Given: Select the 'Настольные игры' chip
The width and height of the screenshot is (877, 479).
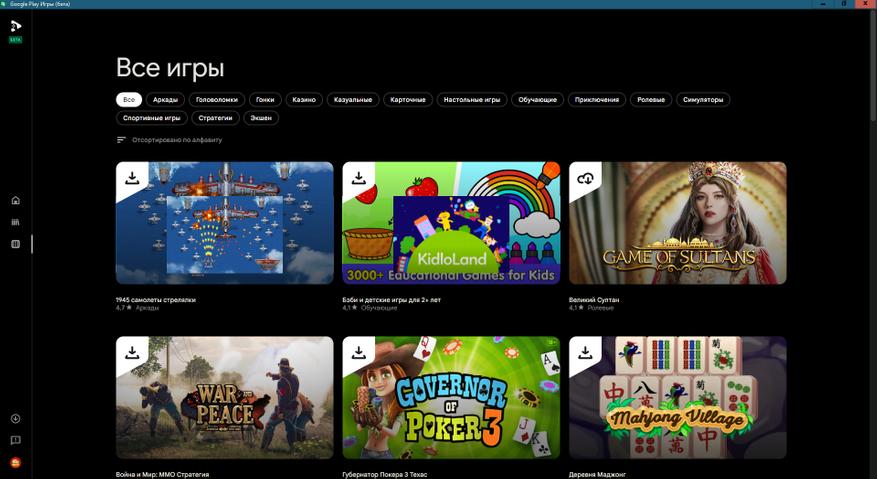Looking at the screenshot, I should coord(472,100).
